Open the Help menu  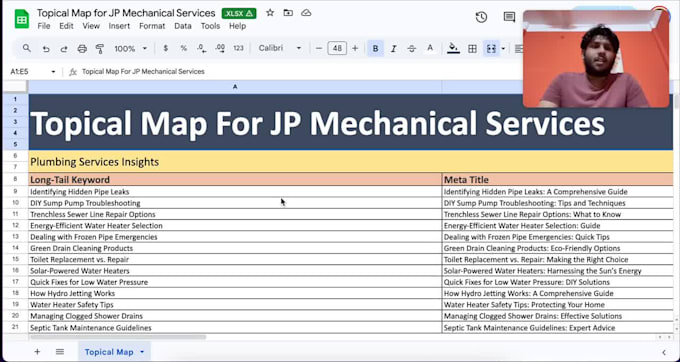[237, 26]
